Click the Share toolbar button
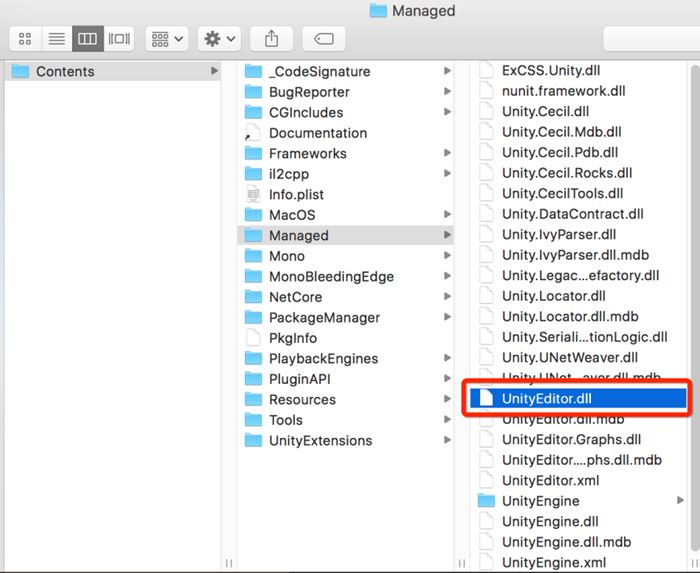 (x=271, y=39)
